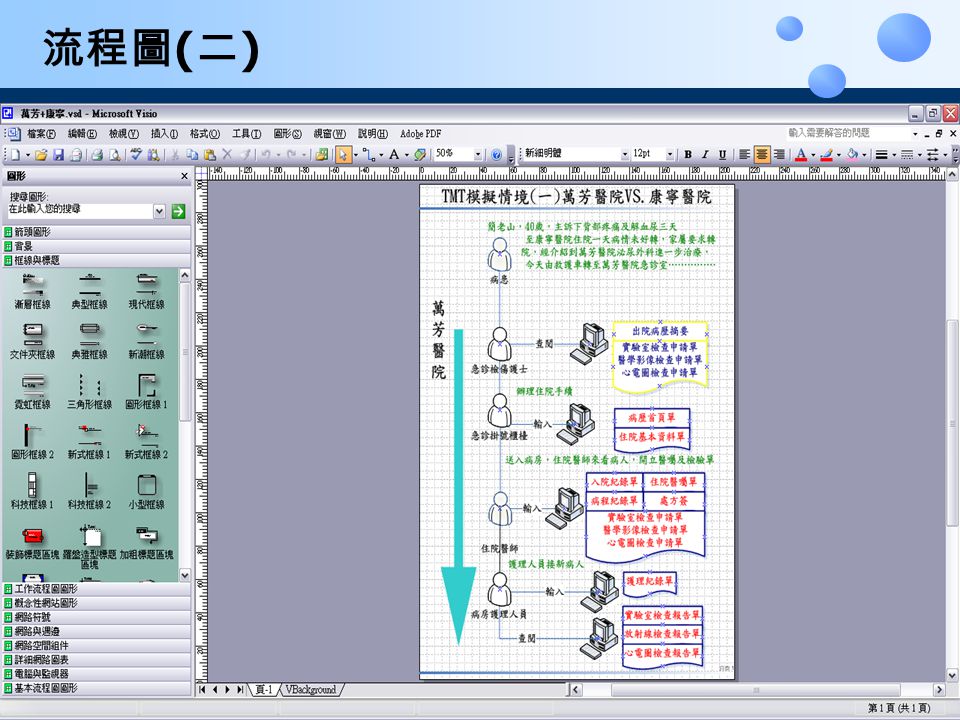The height and width of the screenshot is (720, 960).
Task: Toggle Align Center
Action: (x=762, y=155)
